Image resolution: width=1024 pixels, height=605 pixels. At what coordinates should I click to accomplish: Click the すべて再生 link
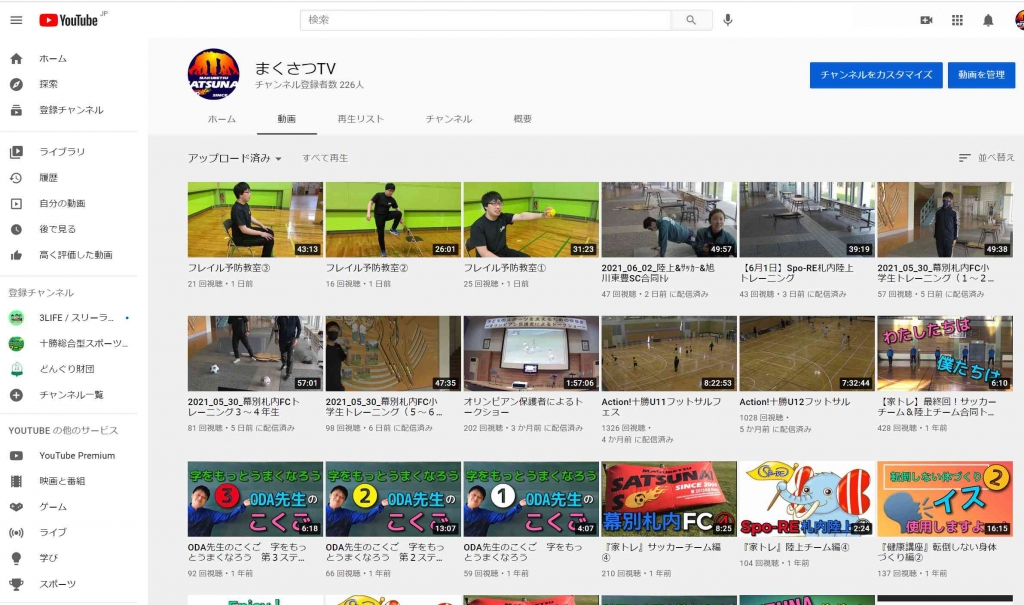(x=325, y=158)
